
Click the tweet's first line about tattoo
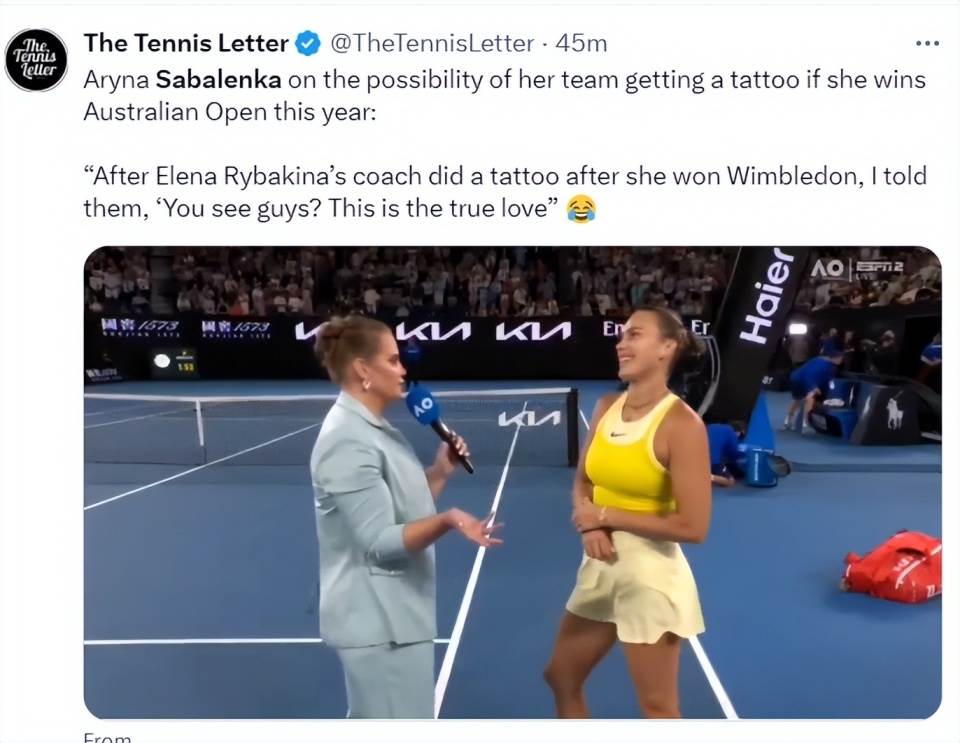504,80
